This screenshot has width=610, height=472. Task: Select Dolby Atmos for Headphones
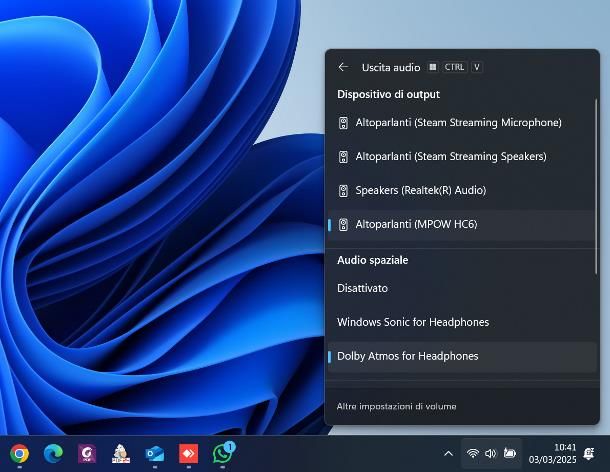point(461,356)
